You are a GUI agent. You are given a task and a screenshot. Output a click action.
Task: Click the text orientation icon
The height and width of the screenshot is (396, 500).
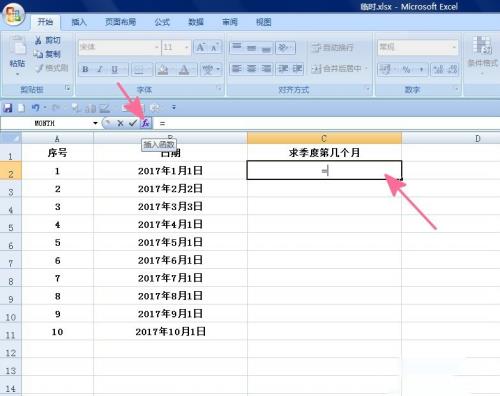click(x=283, y=48)
